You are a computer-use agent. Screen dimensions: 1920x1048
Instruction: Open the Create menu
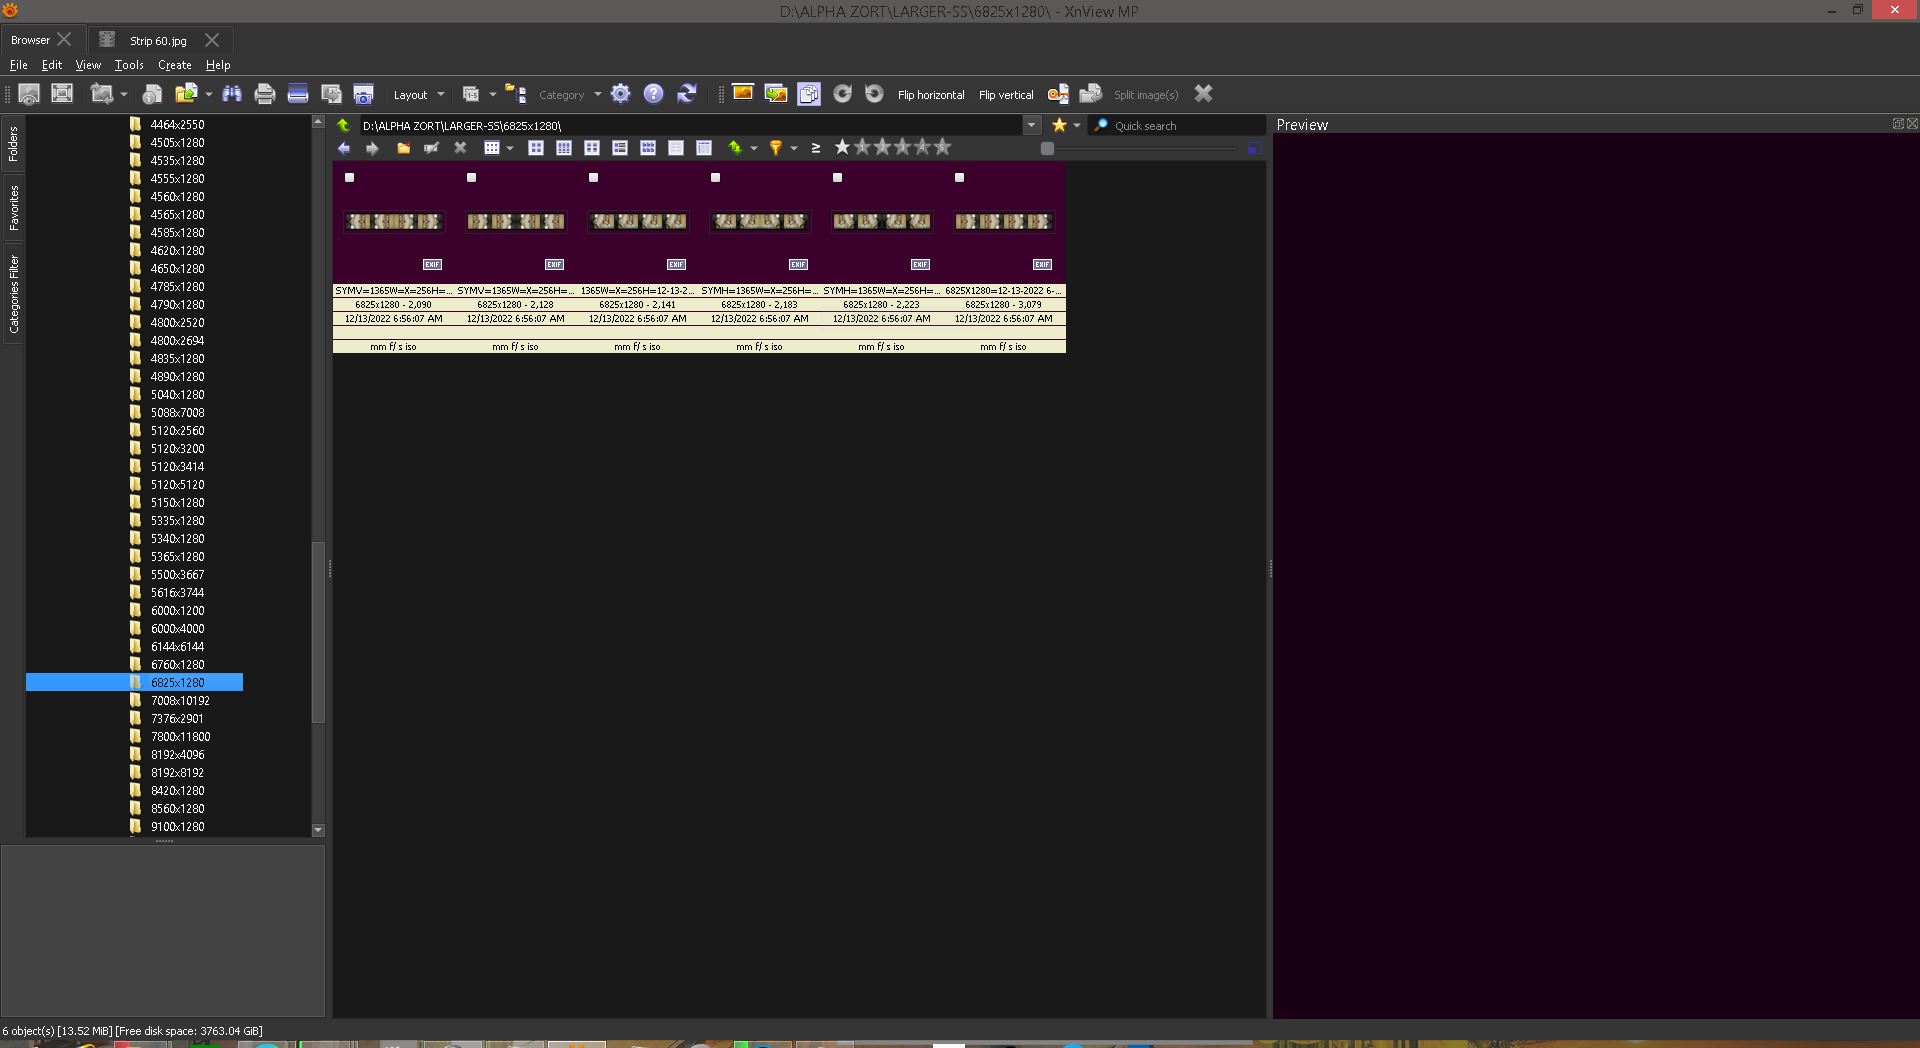click(x=175, y=65)
